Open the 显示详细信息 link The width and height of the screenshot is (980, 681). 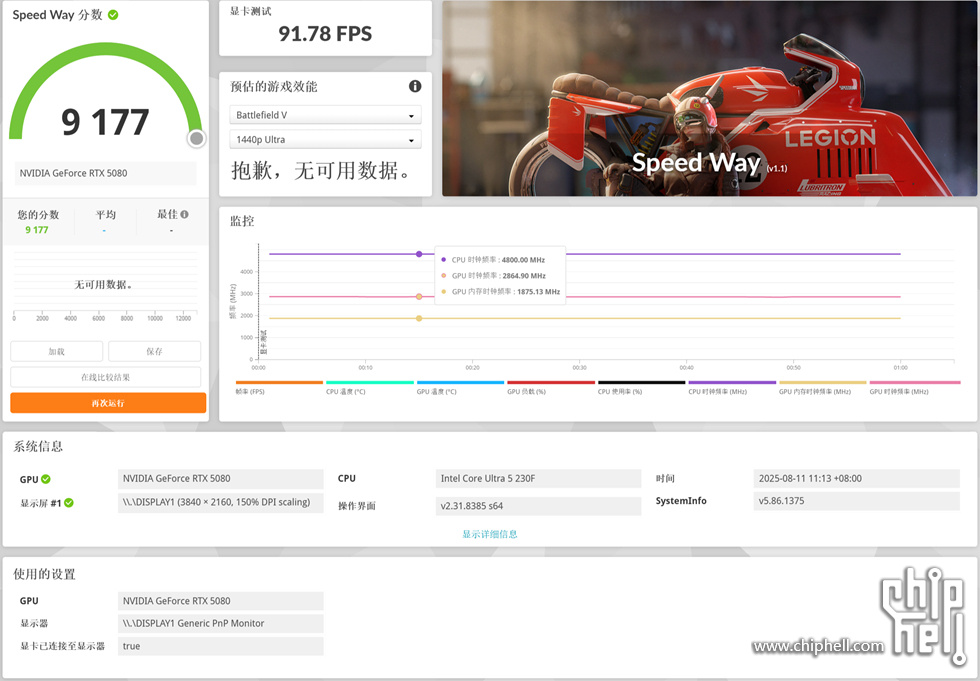coord(490,534)
